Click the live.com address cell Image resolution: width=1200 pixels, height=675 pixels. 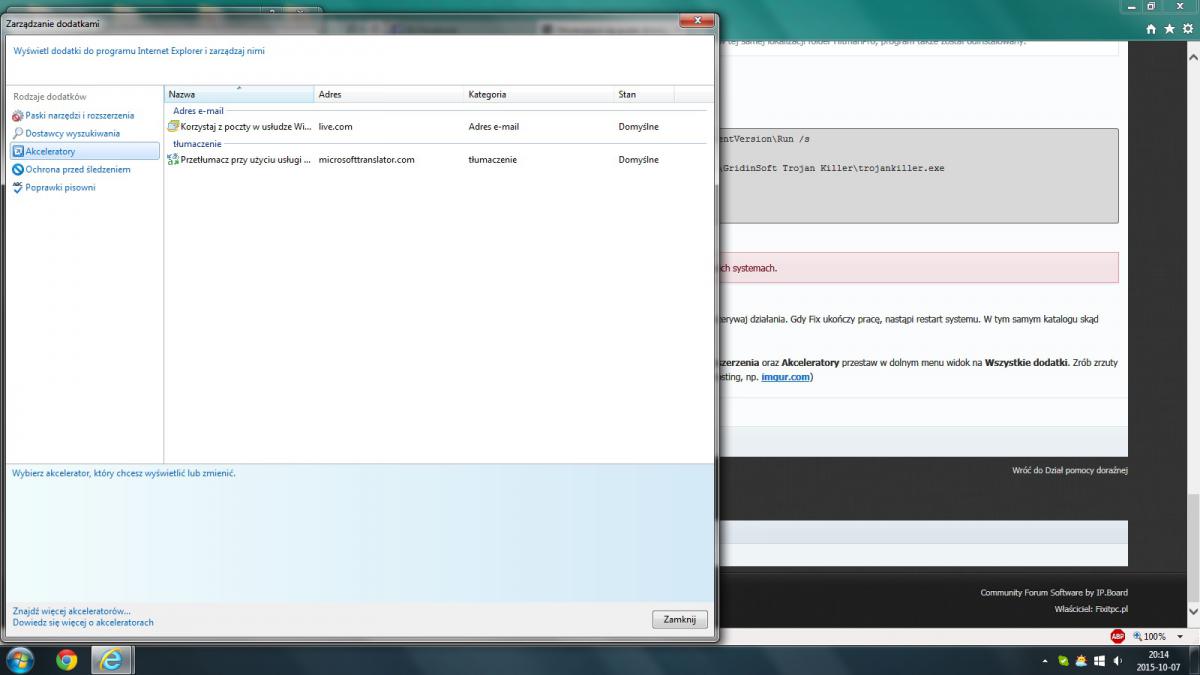pos(336,127)
